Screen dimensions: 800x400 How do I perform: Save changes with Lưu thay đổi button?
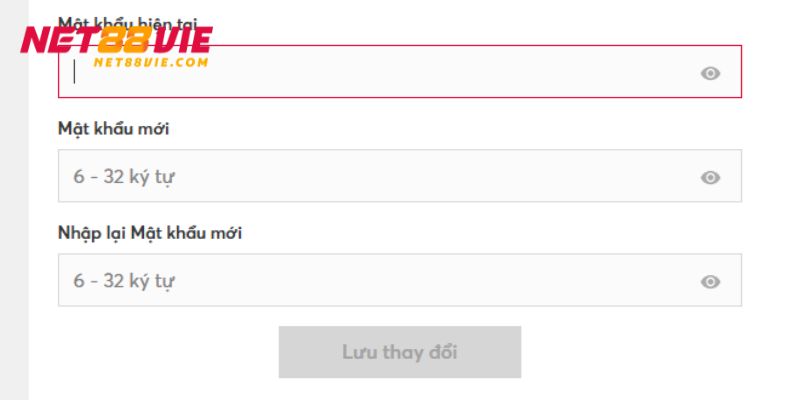[x=400, y=352]
